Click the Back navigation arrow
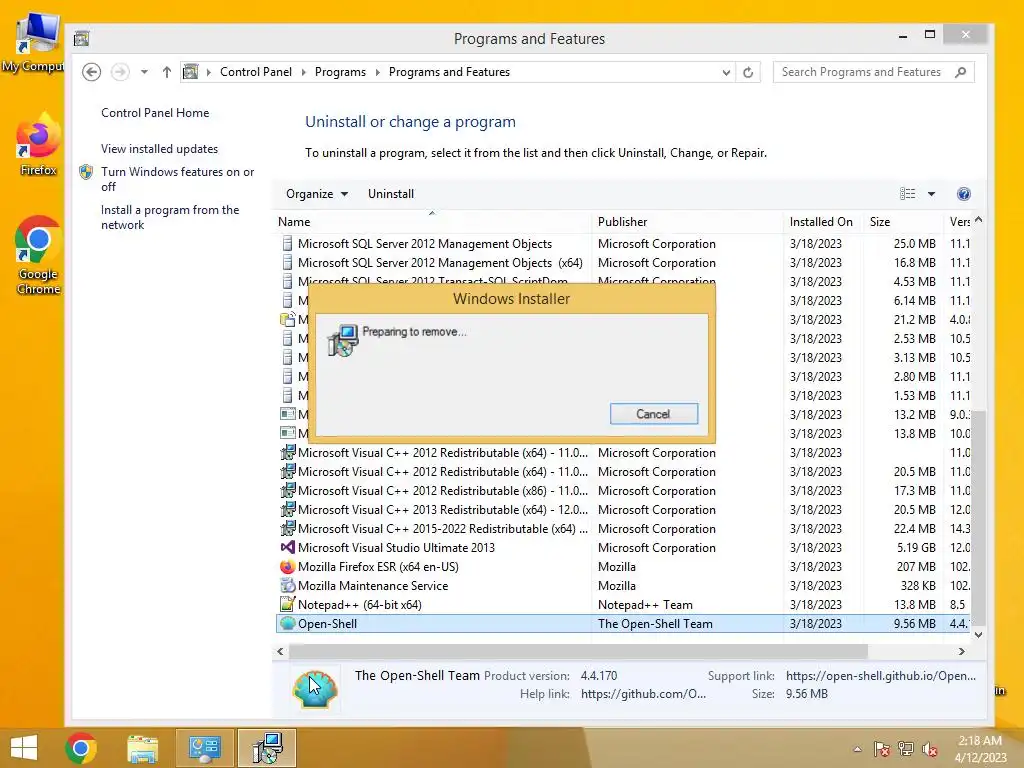The height and width of the screenshot is (768, 1024). click(x=91, y=72)
